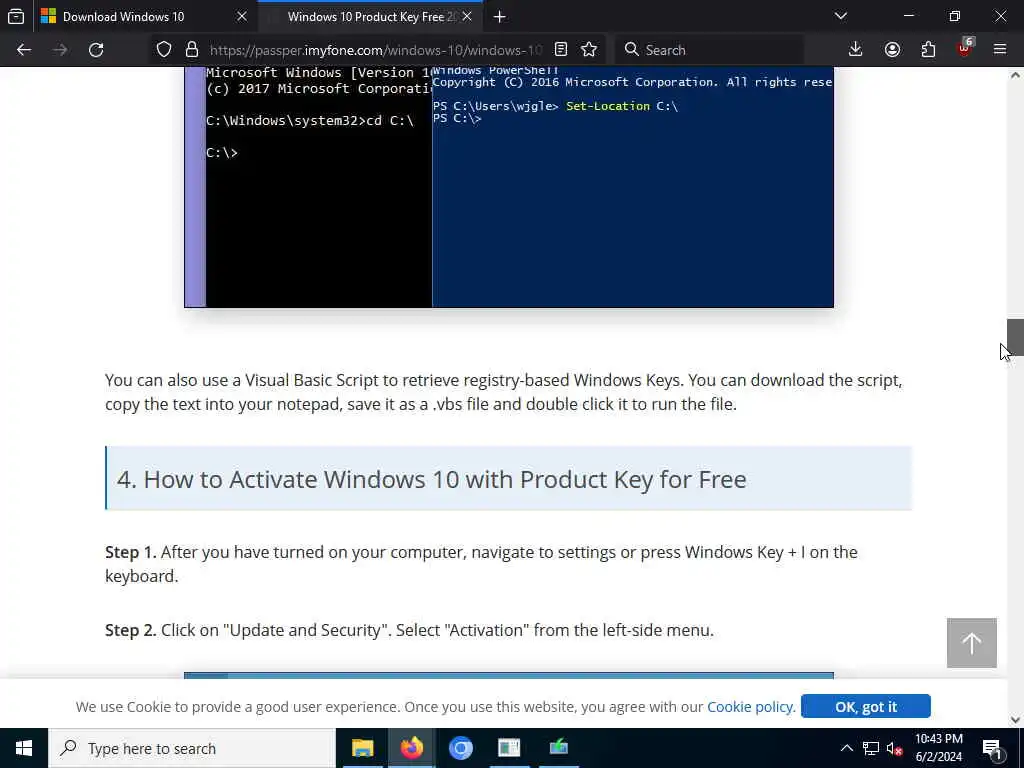Click the Type here to search box
The image size is (1024, 768).
click(x=192, y=748)
